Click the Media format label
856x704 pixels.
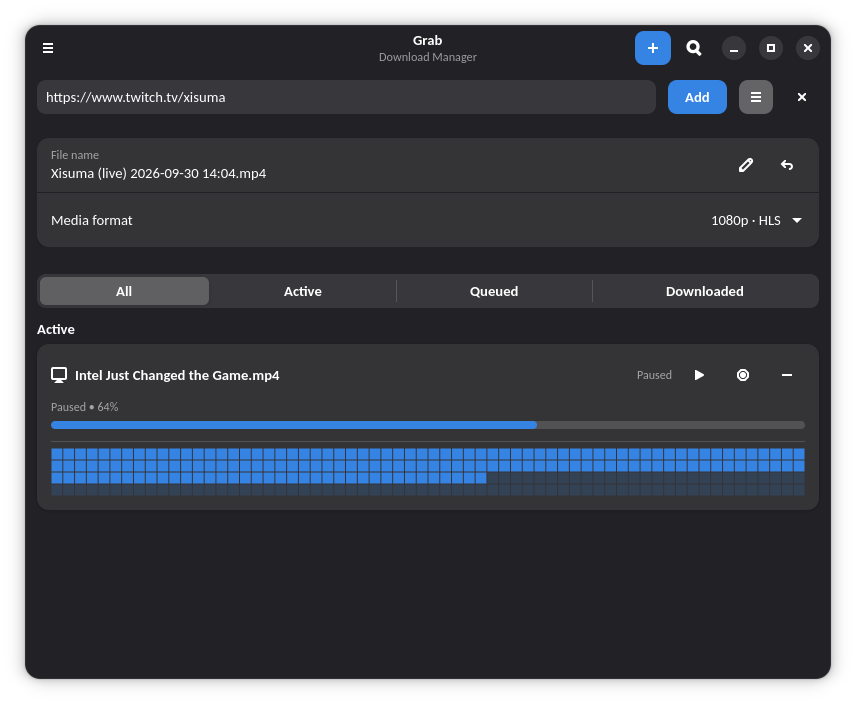92,220
